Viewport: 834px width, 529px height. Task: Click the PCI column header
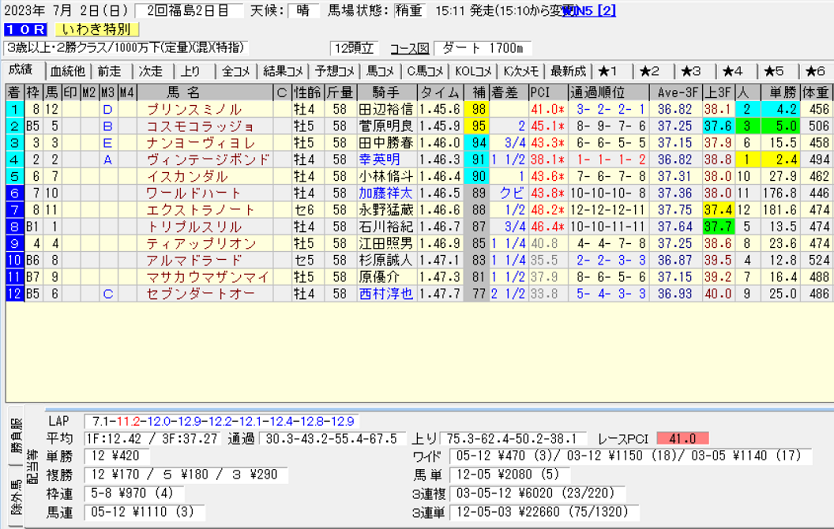pos(541,92)
